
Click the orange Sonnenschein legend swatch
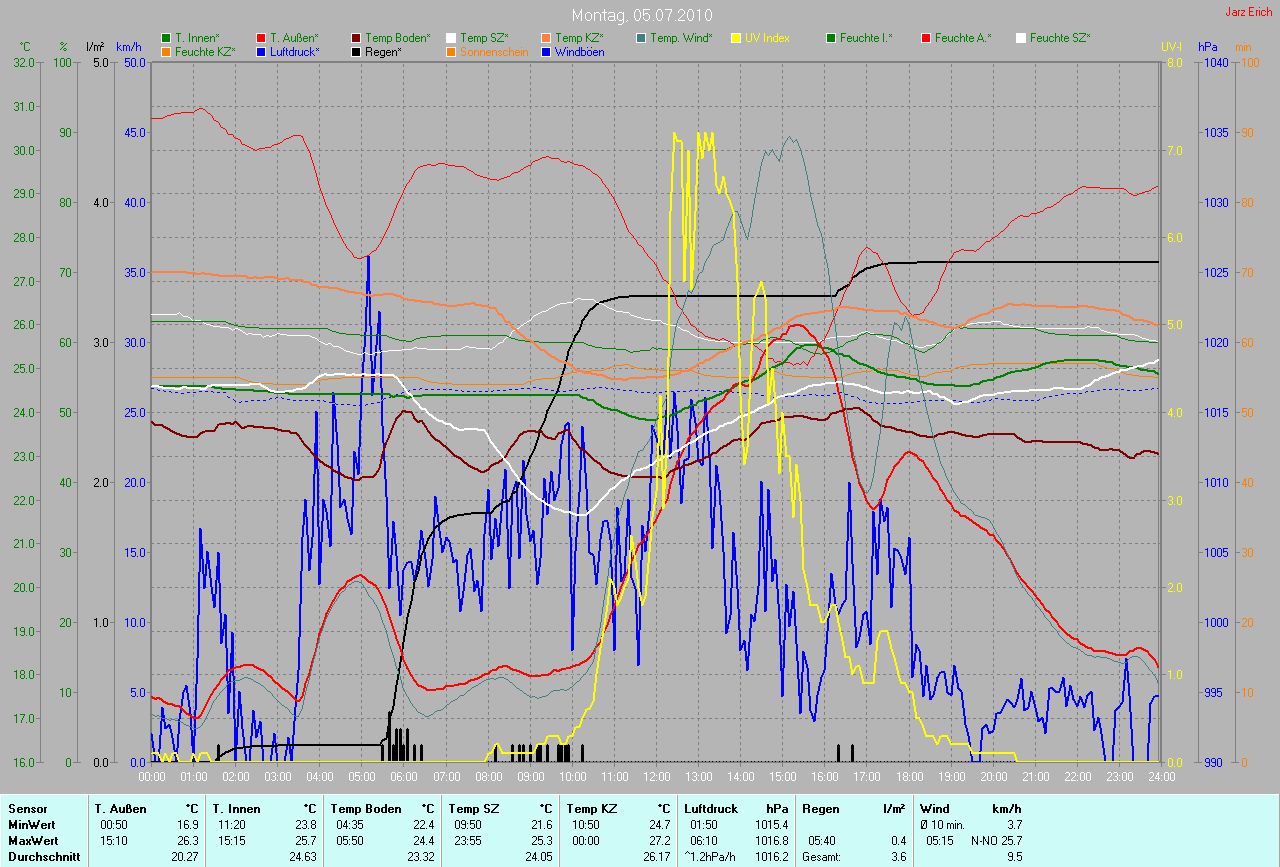pyautogui.click(x=451, y=51)
